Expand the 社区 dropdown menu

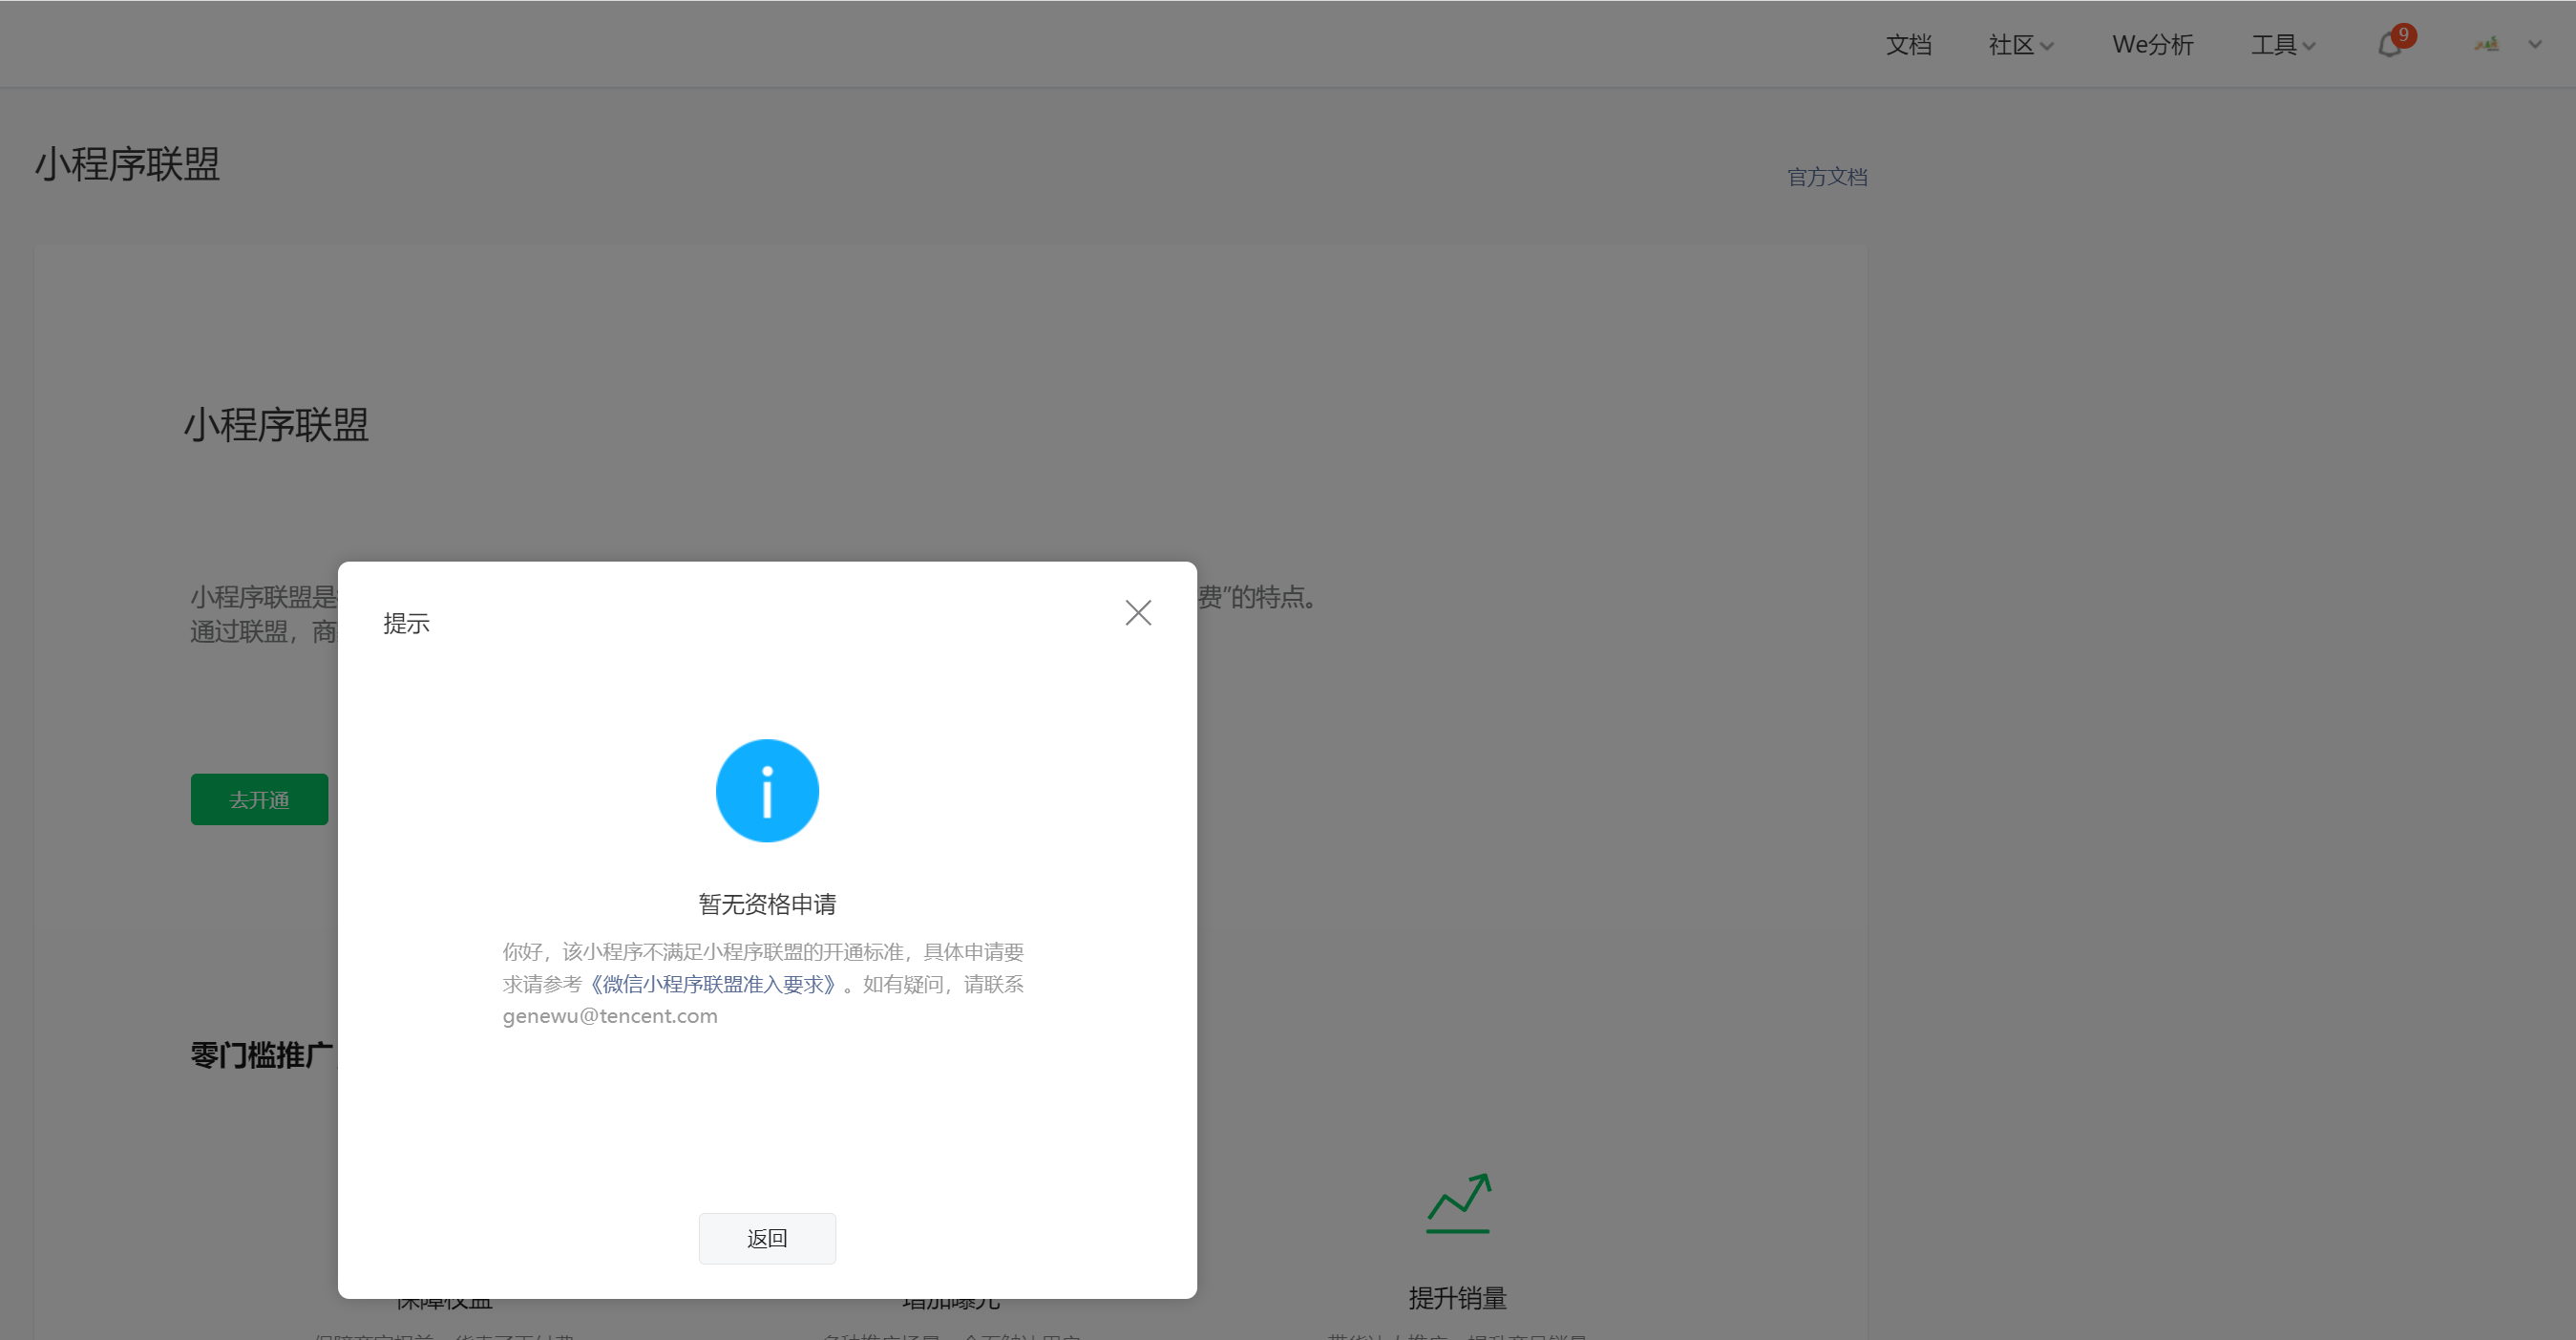click(2020, 45)
